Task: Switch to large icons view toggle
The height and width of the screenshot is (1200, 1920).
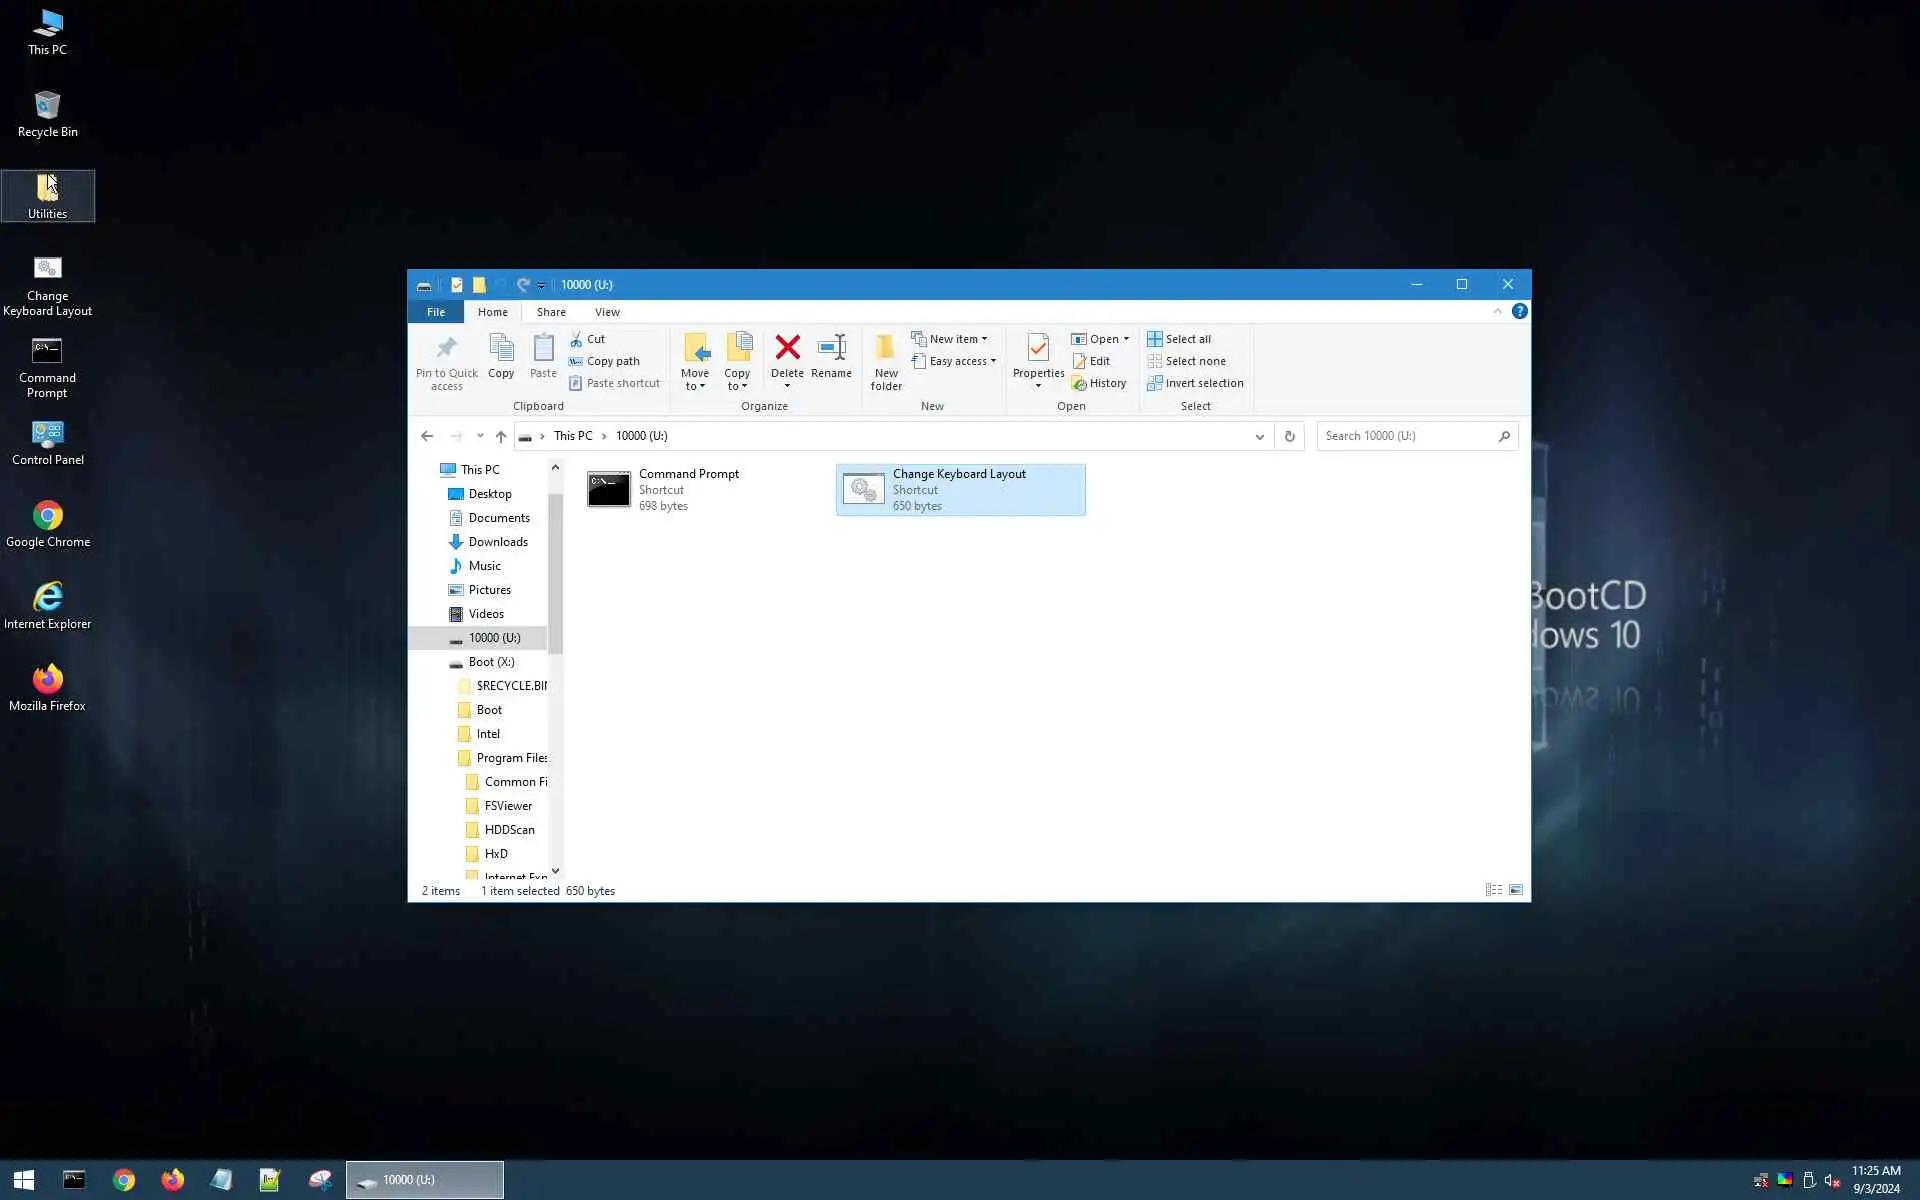Action: click(1516, 890)
